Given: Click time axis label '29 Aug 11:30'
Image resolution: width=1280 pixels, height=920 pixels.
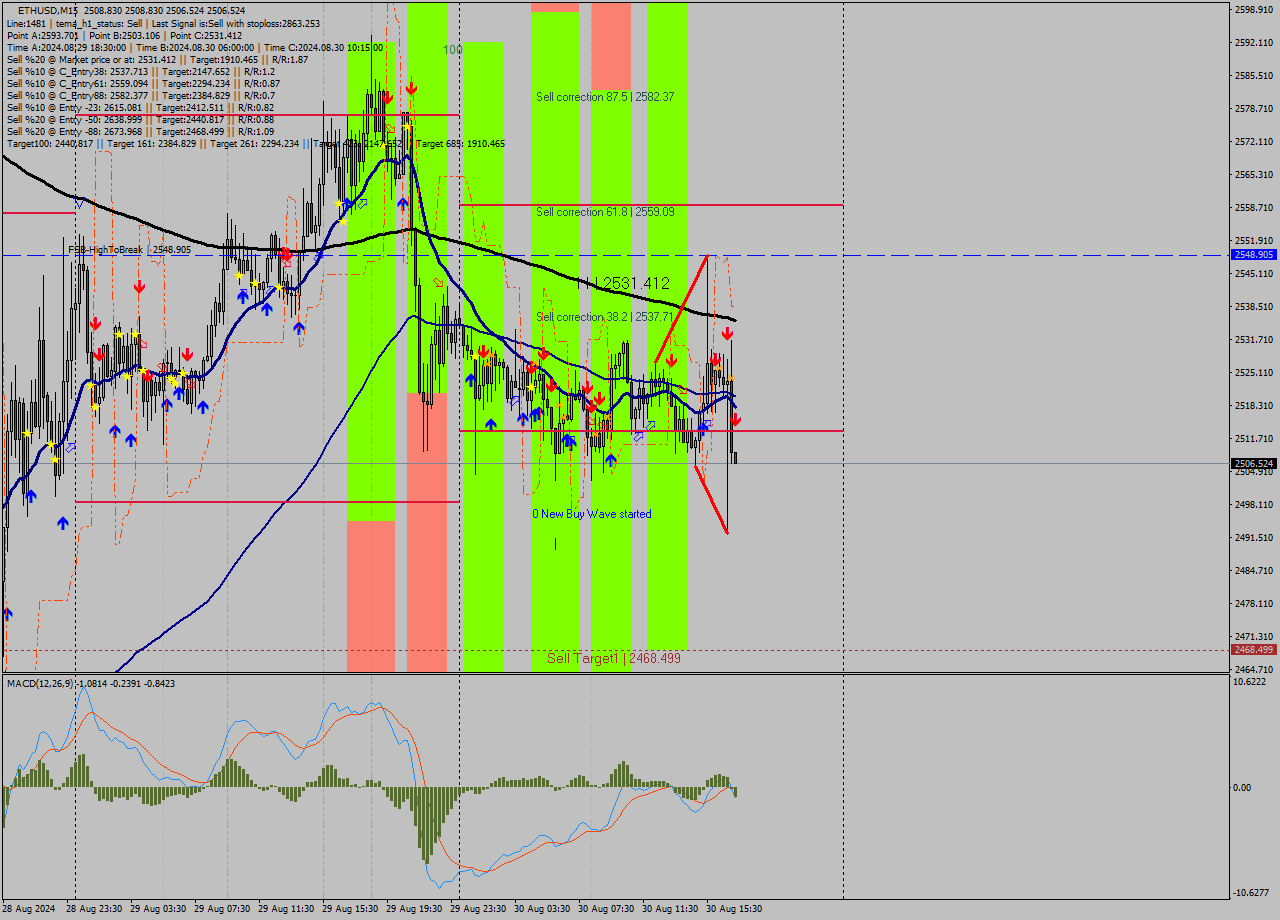Looking at the screenshot, I should coord(286,909).
